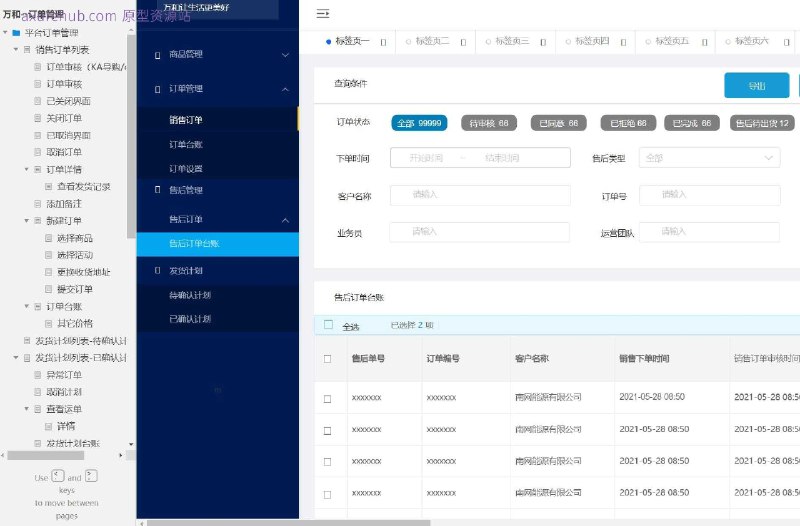
Task: Click the 售后管理 menu icon
Action: 158,190
